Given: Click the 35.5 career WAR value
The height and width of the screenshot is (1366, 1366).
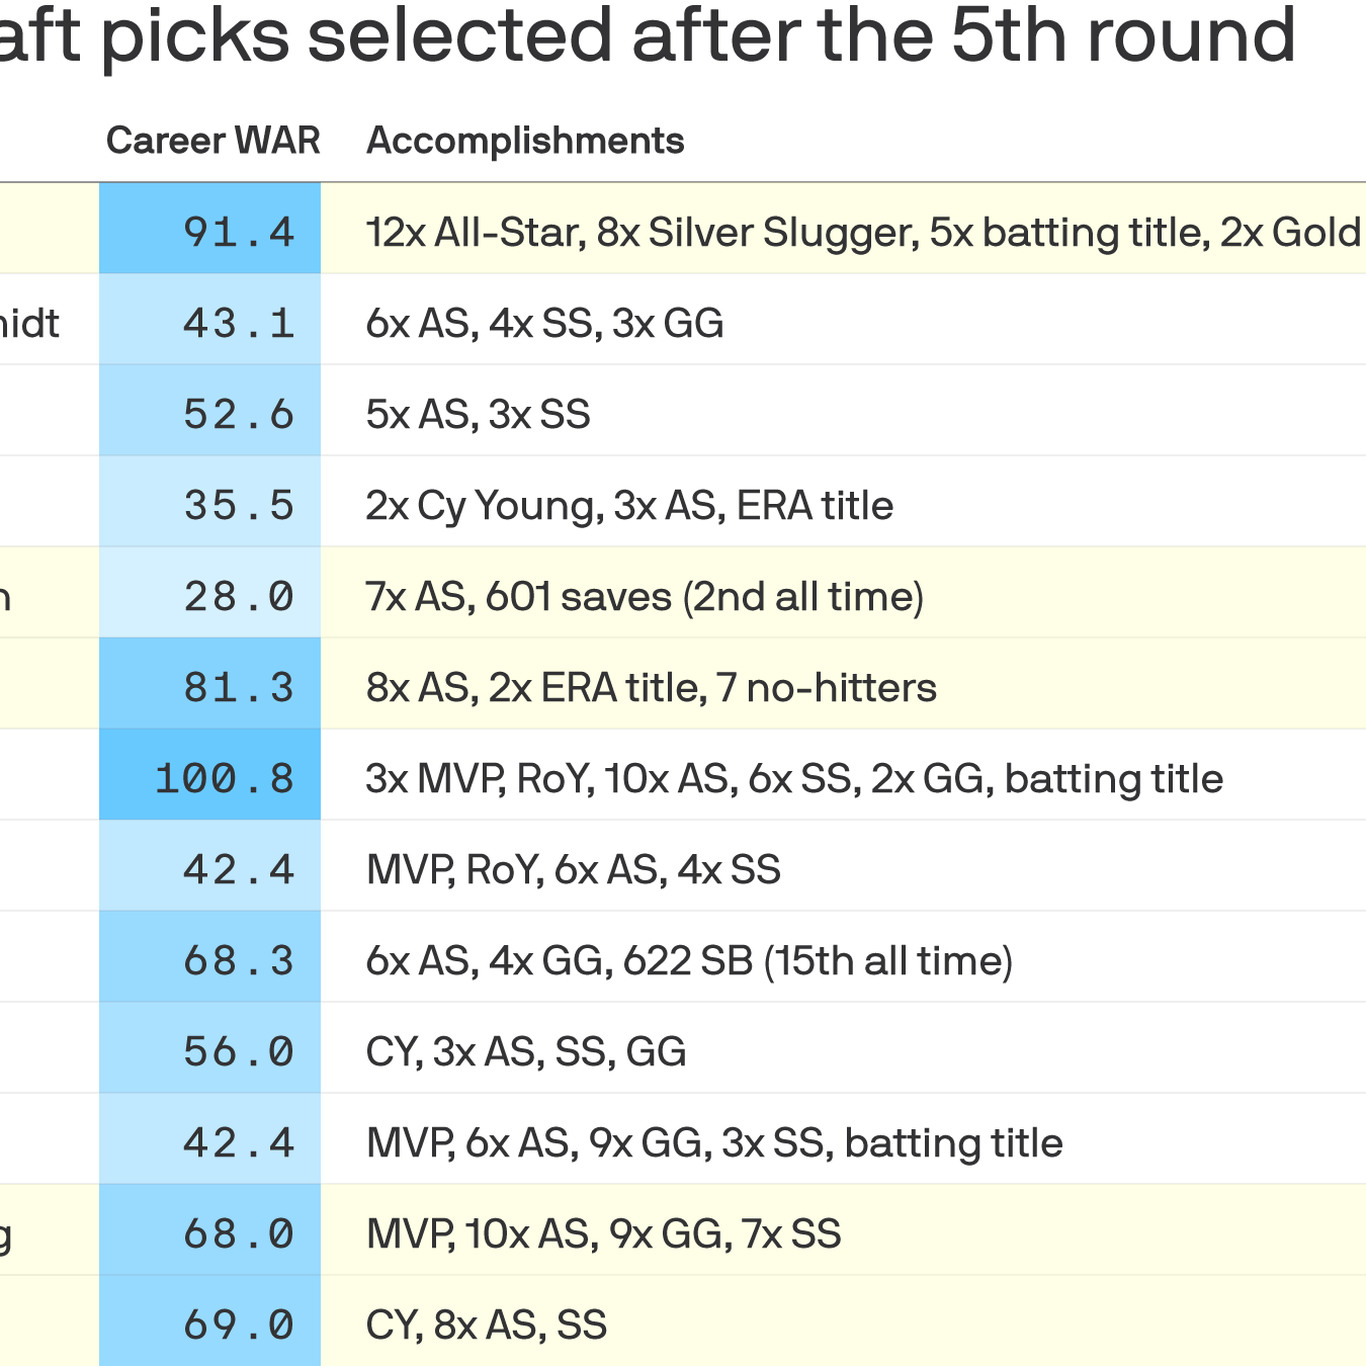Looking at the screenshot, I should 238,505.
